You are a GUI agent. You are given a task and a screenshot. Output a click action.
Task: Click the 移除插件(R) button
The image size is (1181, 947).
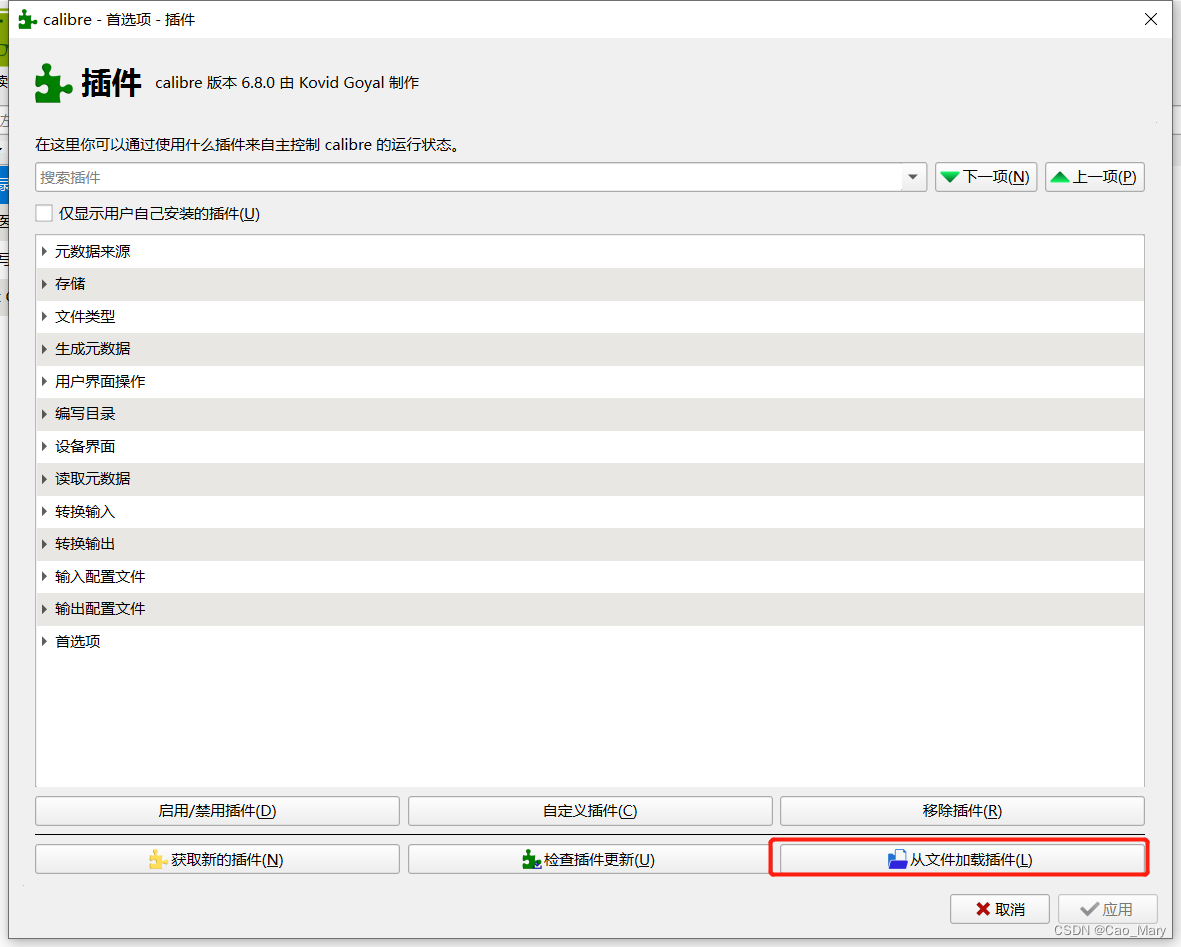(x=962, y=811)
